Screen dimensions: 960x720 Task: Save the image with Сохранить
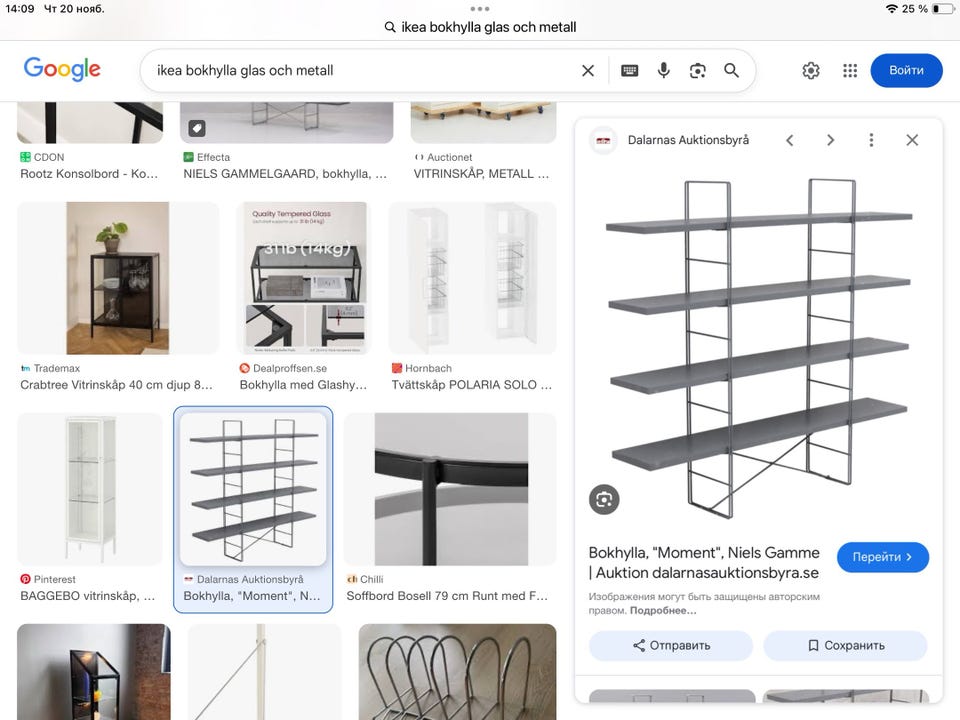point(845,646)
